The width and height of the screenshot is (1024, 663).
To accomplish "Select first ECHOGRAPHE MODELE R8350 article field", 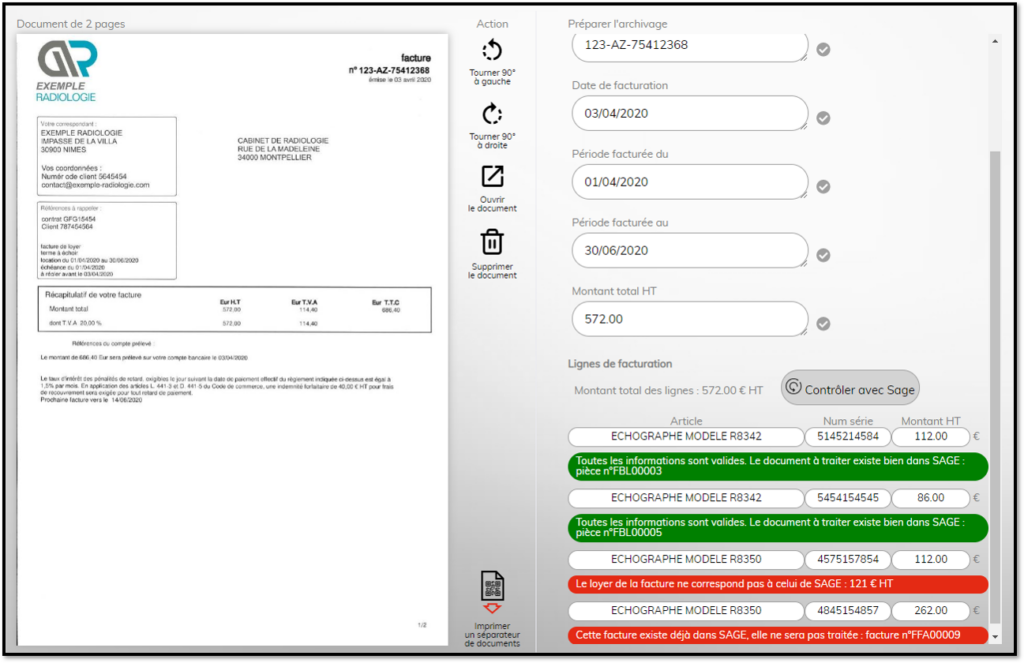I will (x=686, y=559).
